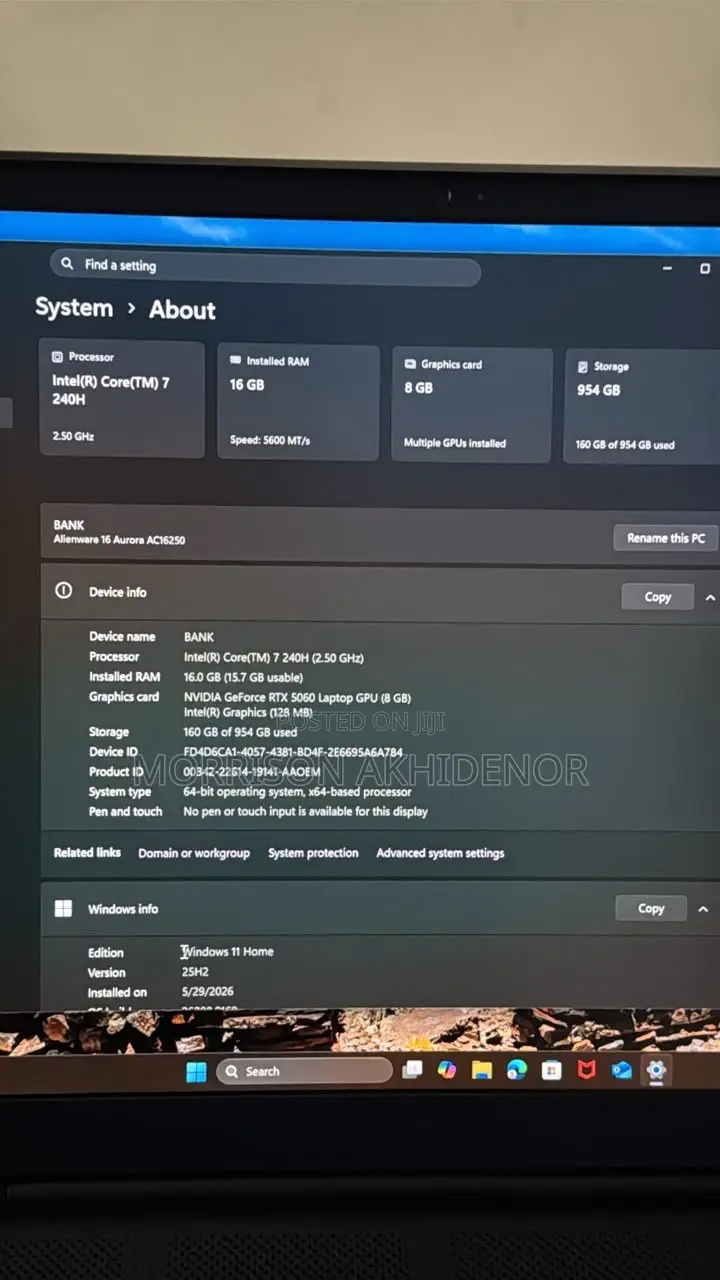Viewport: 720px width, 1280px height.
Task: Click the Device info circle icon
Action: coord(64,591)
